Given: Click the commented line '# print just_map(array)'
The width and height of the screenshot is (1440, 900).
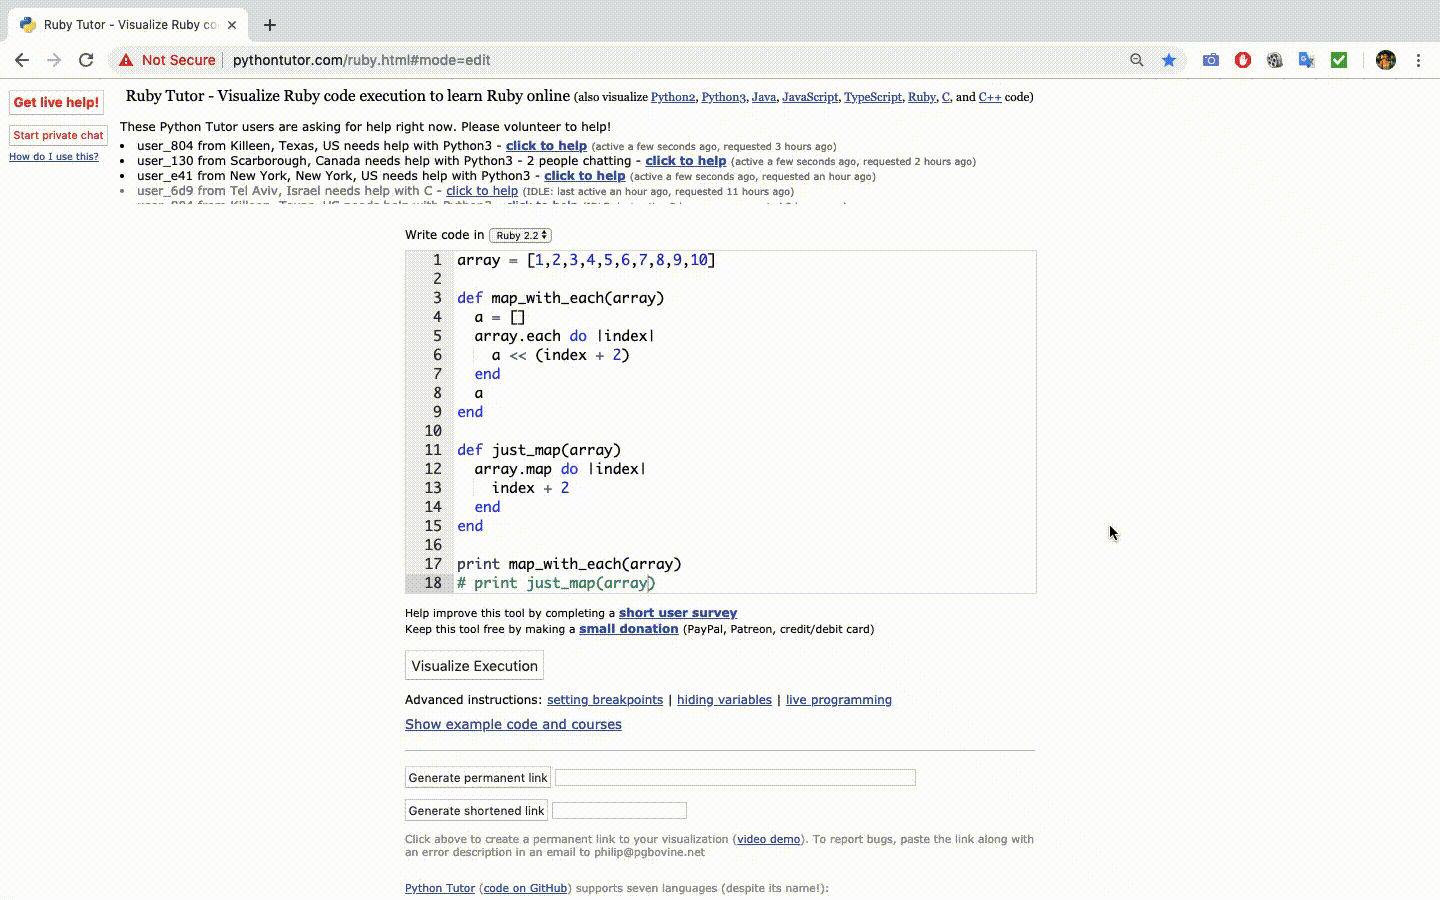Looking at the screenshot, I should point(556,583).
